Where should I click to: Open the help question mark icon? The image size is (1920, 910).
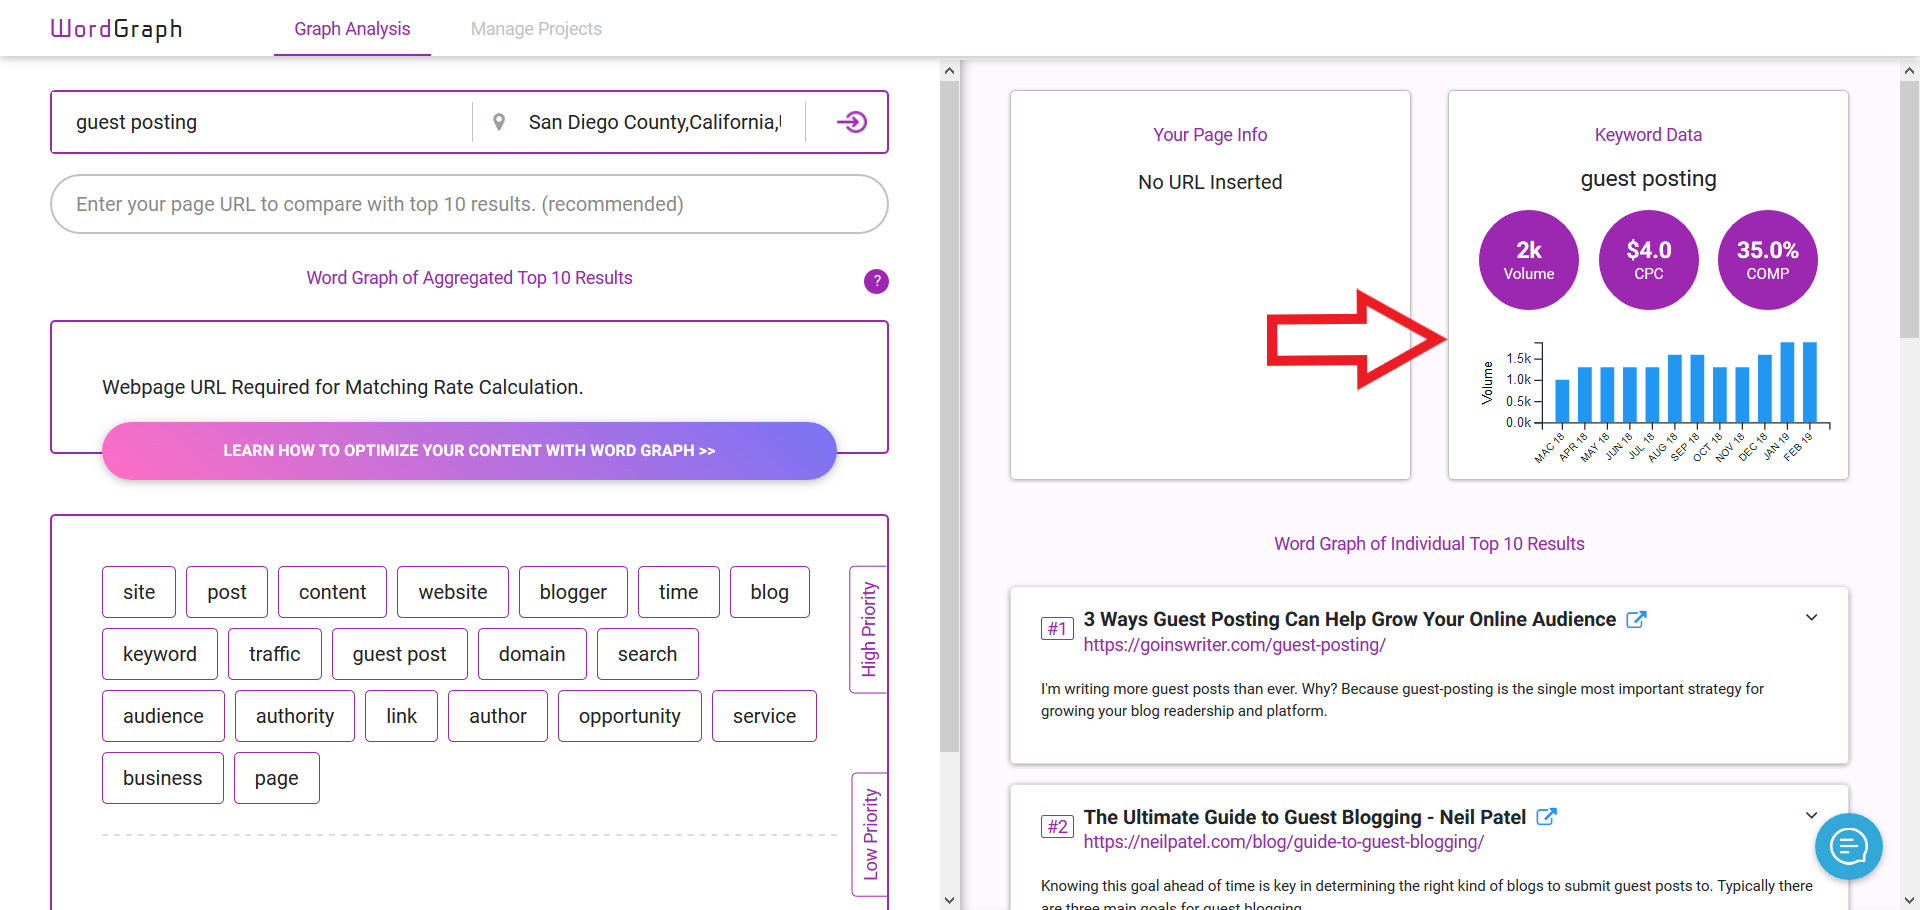[876, 281]
